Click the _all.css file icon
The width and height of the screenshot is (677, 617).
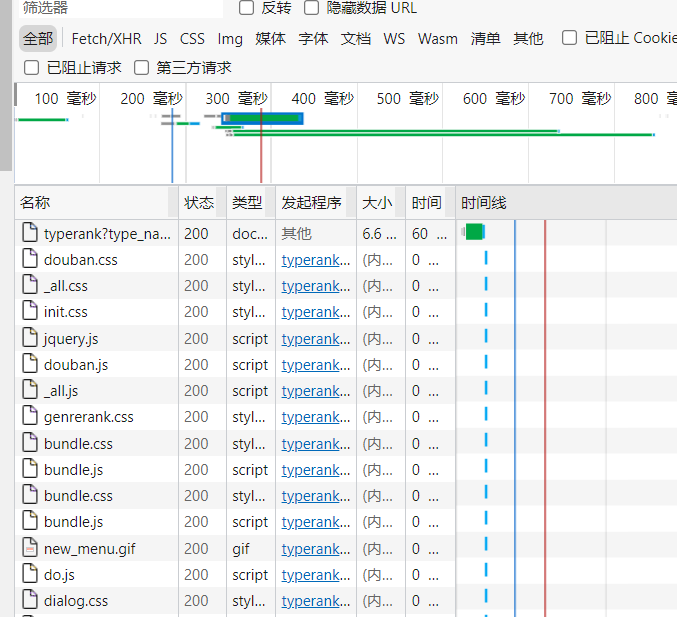click(30, 284)
